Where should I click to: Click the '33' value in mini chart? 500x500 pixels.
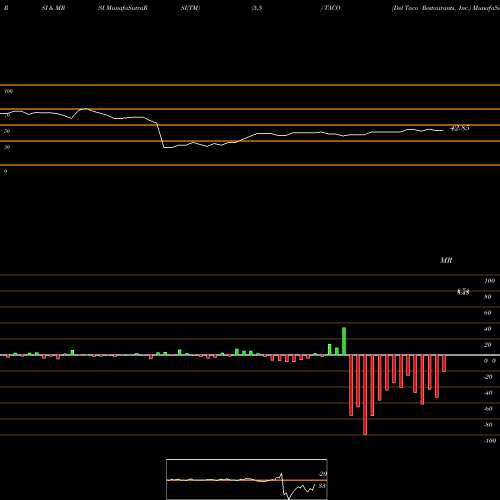(322, 486)
